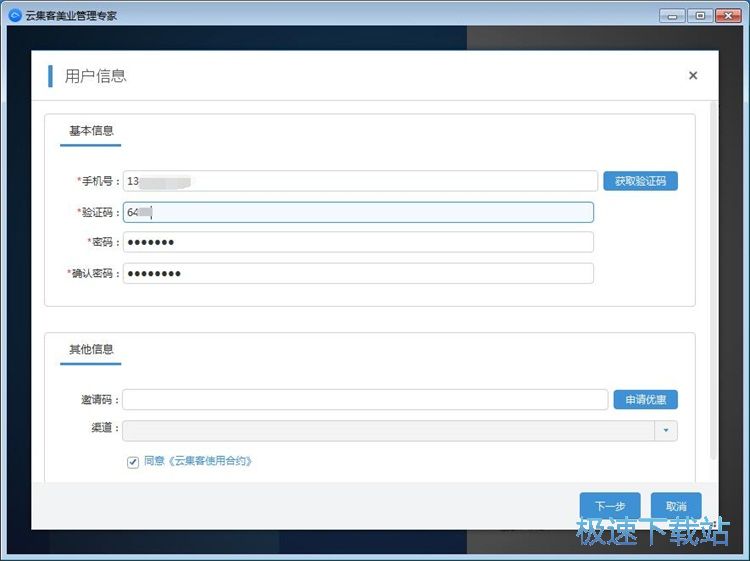Screen dimensions: 750x561
Task: Toggle the 同意 agreement checkbox
Action: pyautogui.click(x=133, y=462)
